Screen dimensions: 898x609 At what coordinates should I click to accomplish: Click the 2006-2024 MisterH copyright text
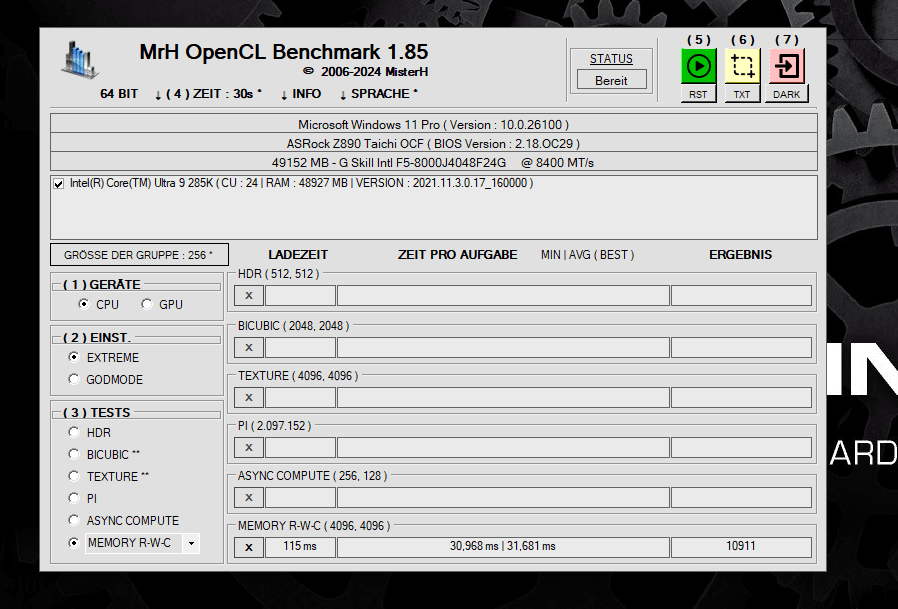click(365, 72)
